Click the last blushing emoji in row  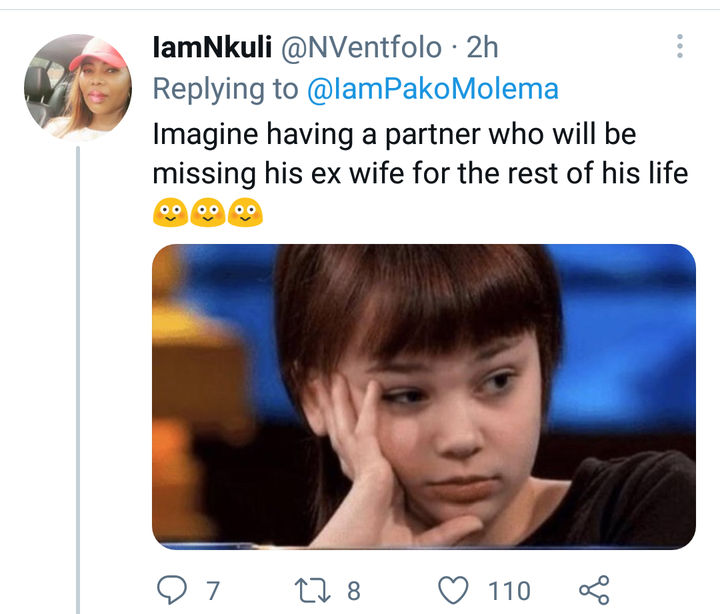click(x=245, y=212)
